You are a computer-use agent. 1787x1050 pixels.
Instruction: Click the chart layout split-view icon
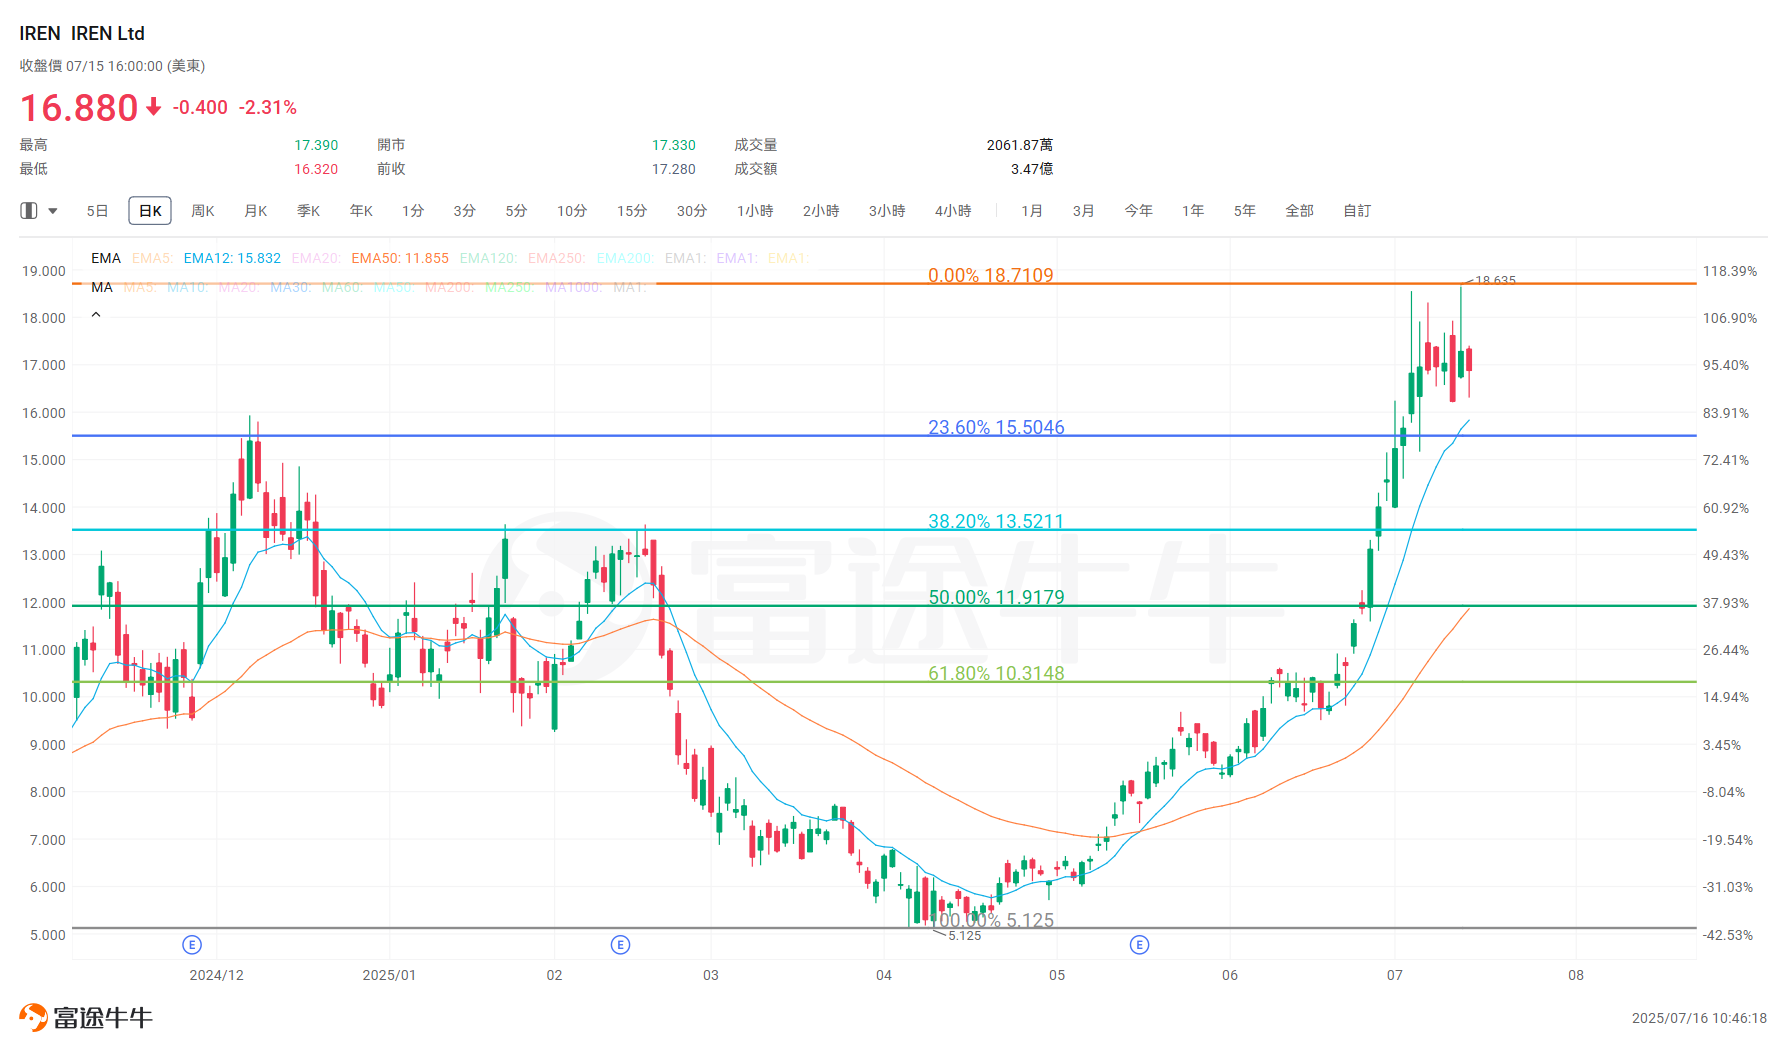pyautogui.click(x=26, y=210)
